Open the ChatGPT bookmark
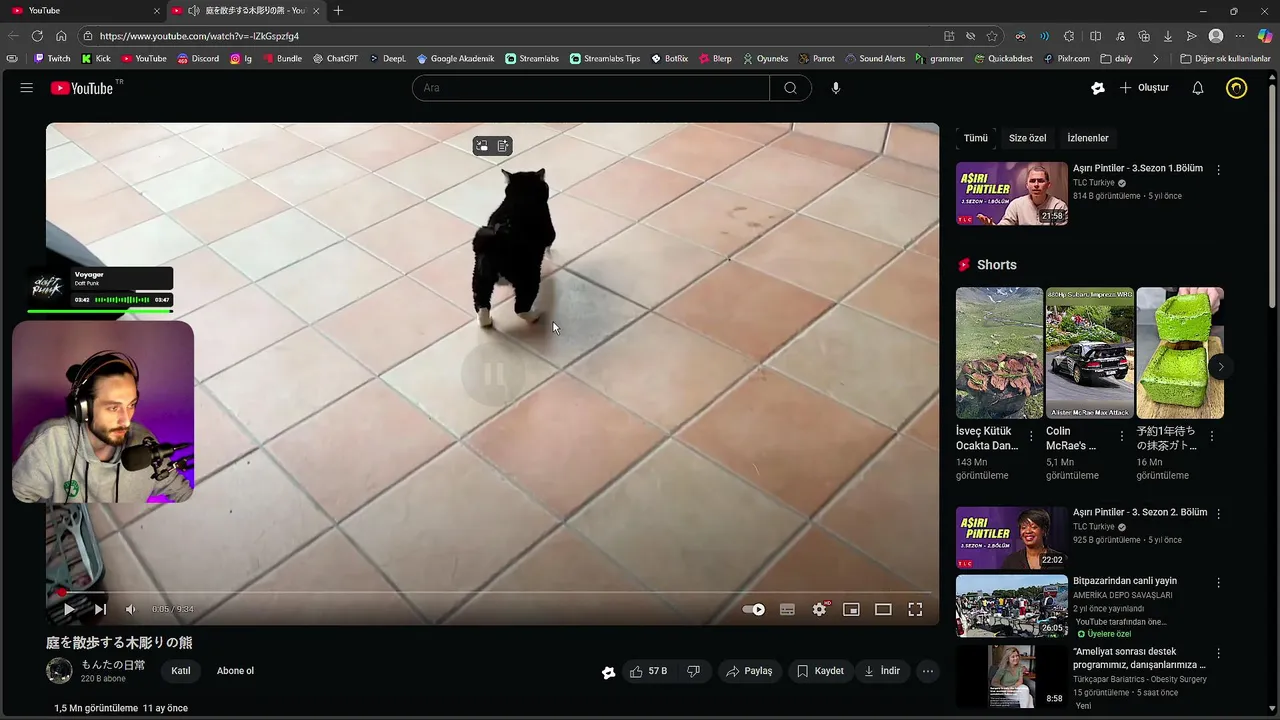The image size is (1280, 720). (335, 58)
